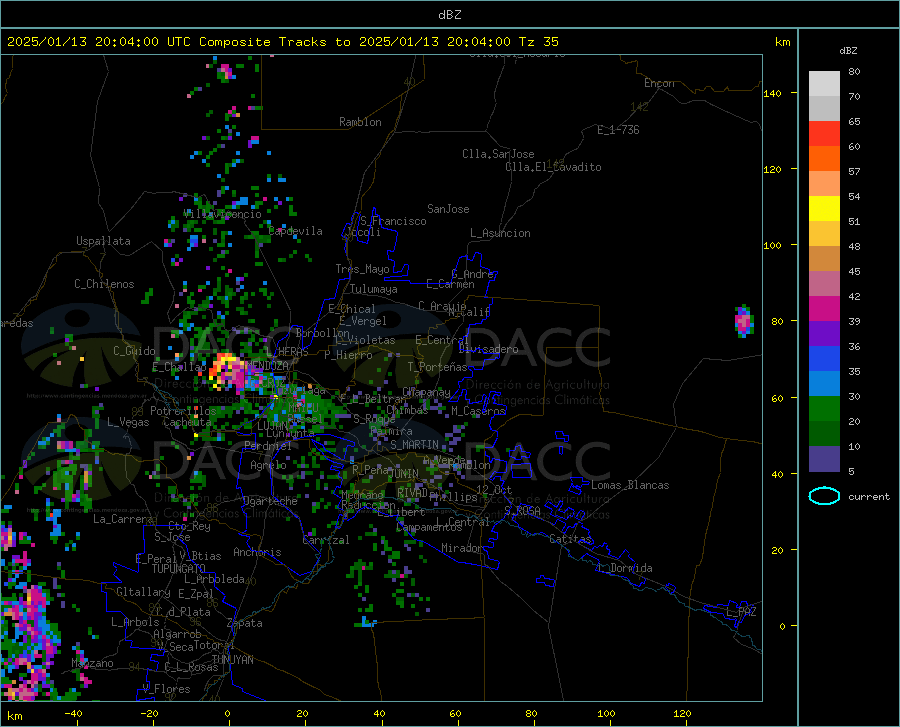Click the 80 km vertical axis tick label

click(x=777, y=321)
